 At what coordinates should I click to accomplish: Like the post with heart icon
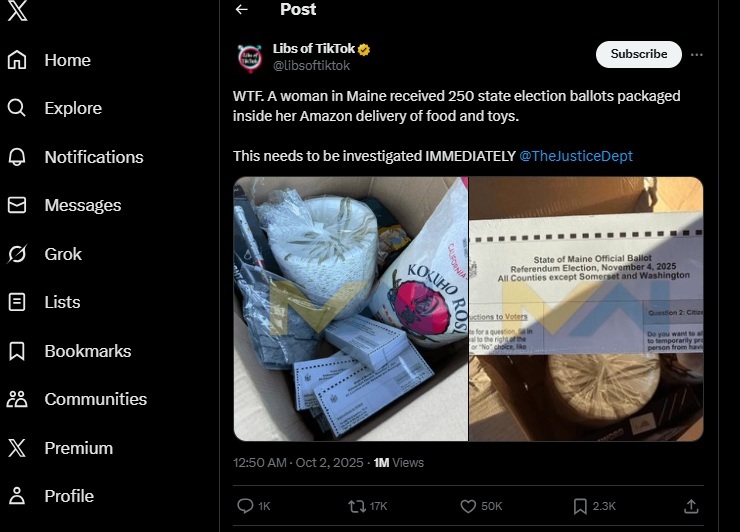[x=468, y=506]
